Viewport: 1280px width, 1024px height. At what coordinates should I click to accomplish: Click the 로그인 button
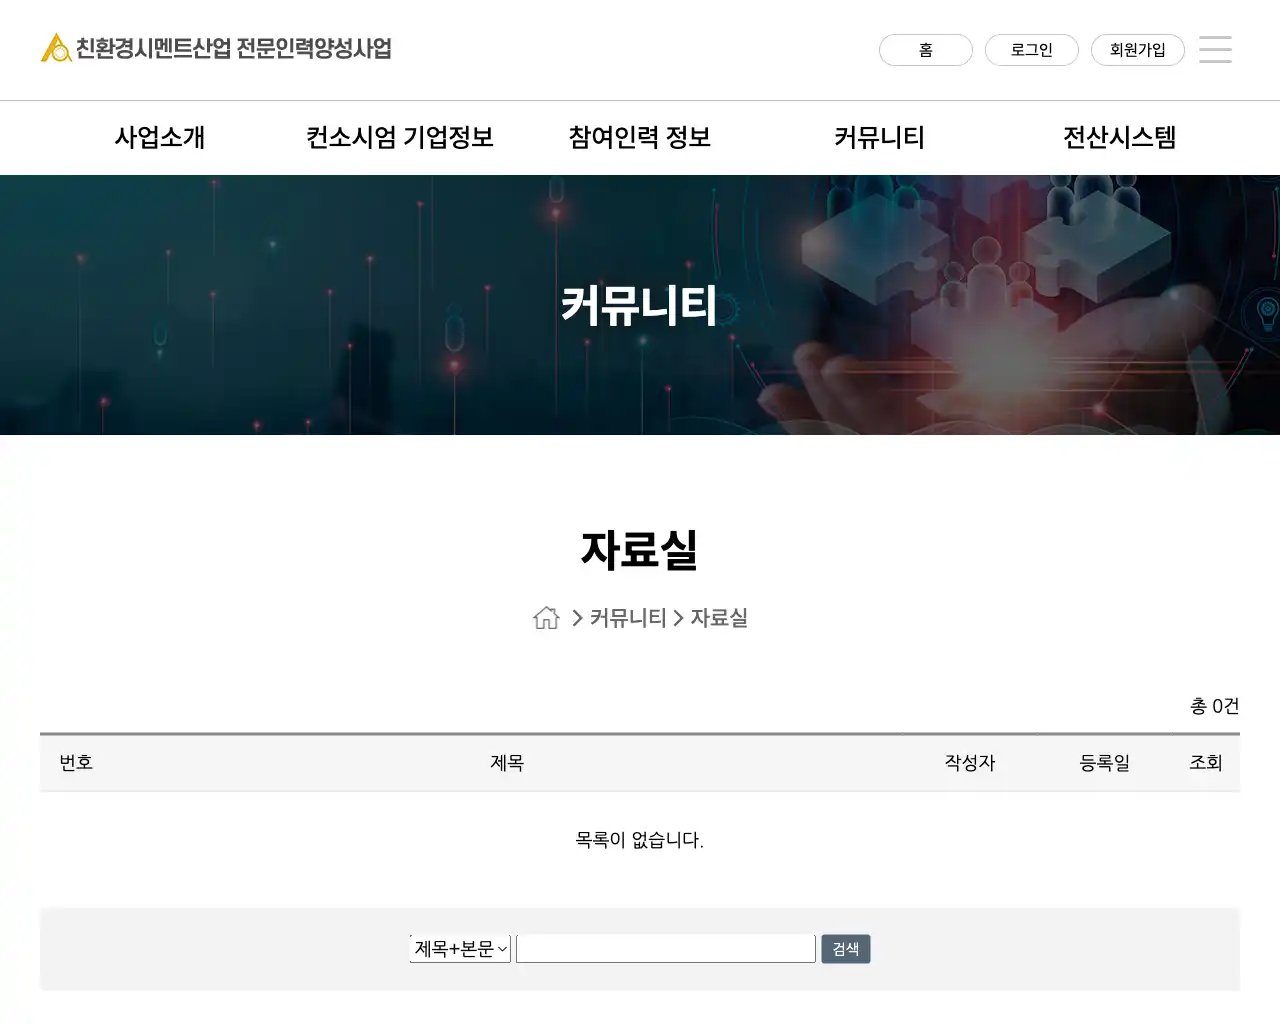[x=1031, y=50]
